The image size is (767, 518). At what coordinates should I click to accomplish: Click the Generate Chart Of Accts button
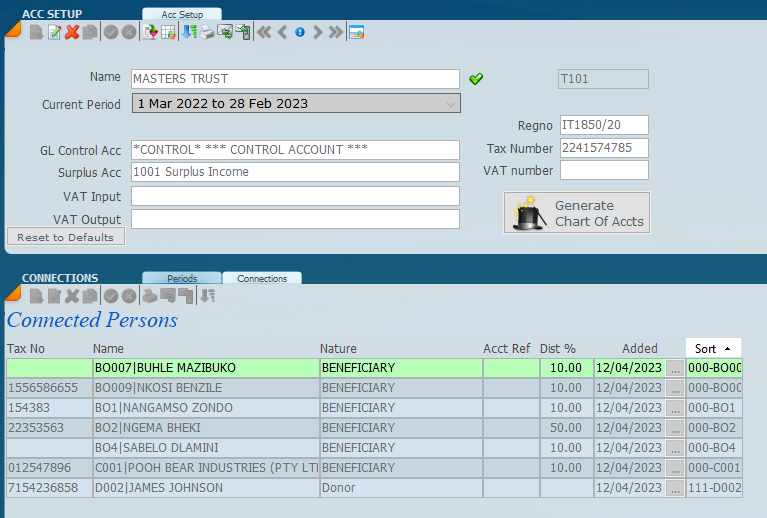coord(577,213)
